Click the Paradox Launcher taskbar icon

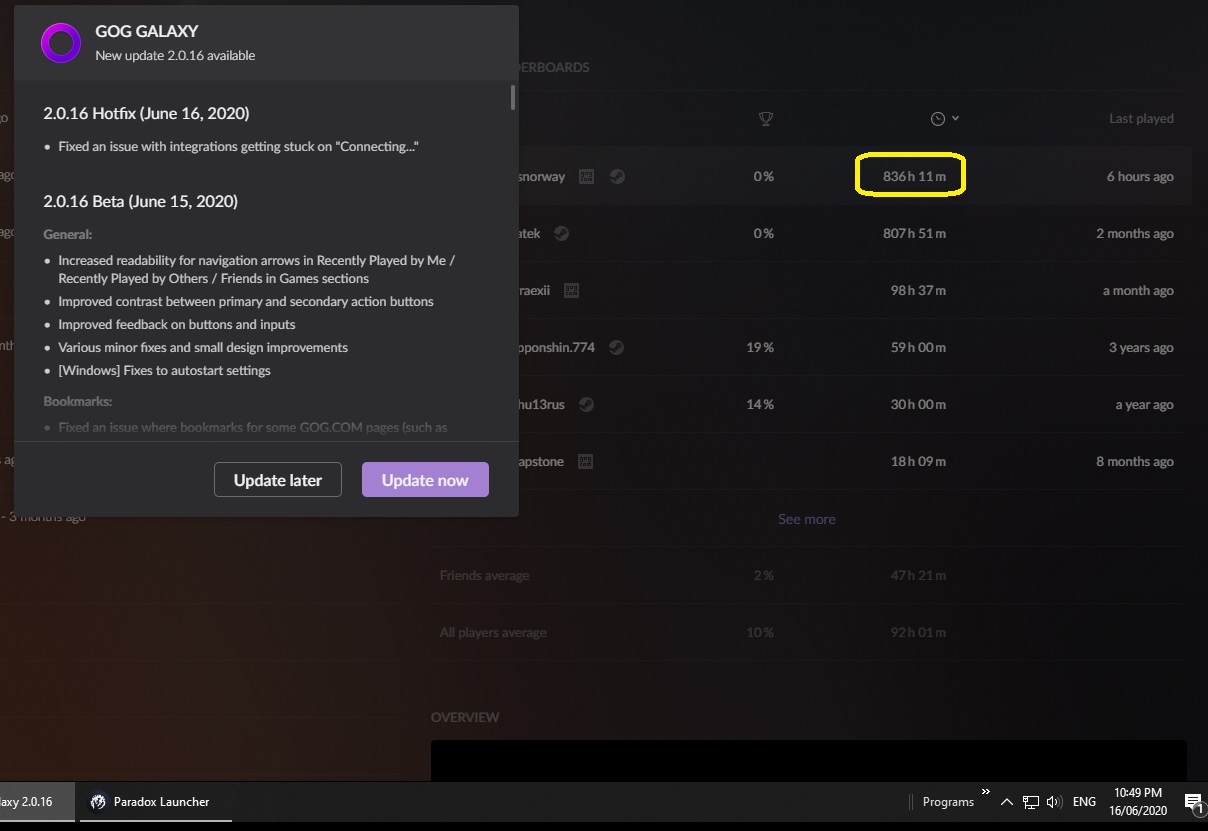[x=98, y=802]
